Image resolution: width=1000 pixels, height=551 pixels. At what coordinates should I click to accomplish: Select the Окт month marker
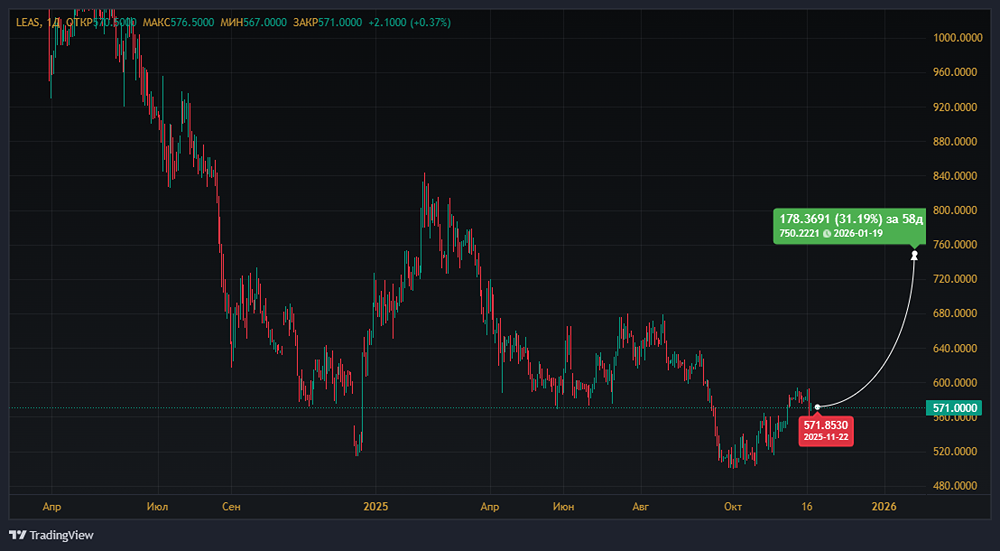pyautogui.click(x=733, y=506)
